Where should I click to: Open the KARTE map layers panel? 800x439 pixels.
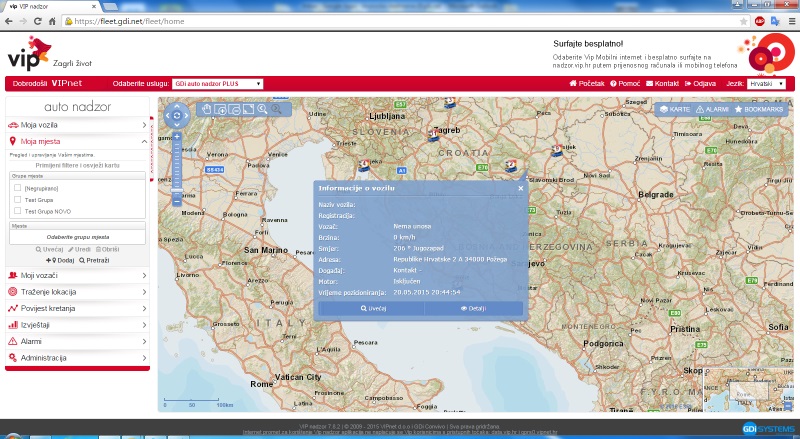(x=675, y=108)
